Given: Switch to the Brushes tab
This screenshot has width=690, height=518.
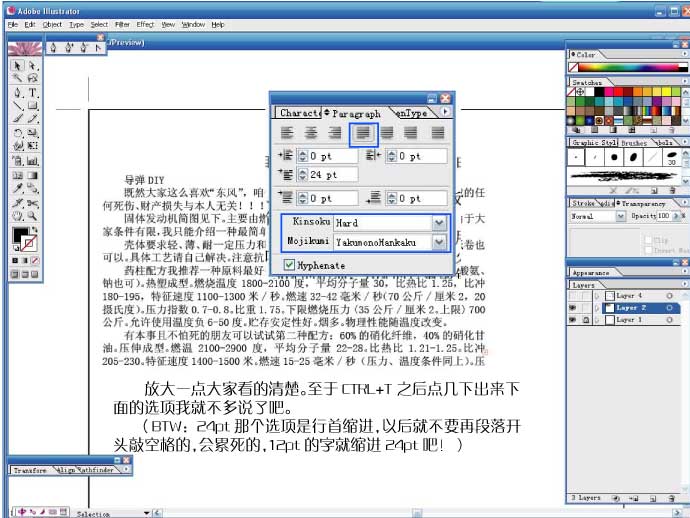Looking at the screenshot, I should [x=634, y=143].
